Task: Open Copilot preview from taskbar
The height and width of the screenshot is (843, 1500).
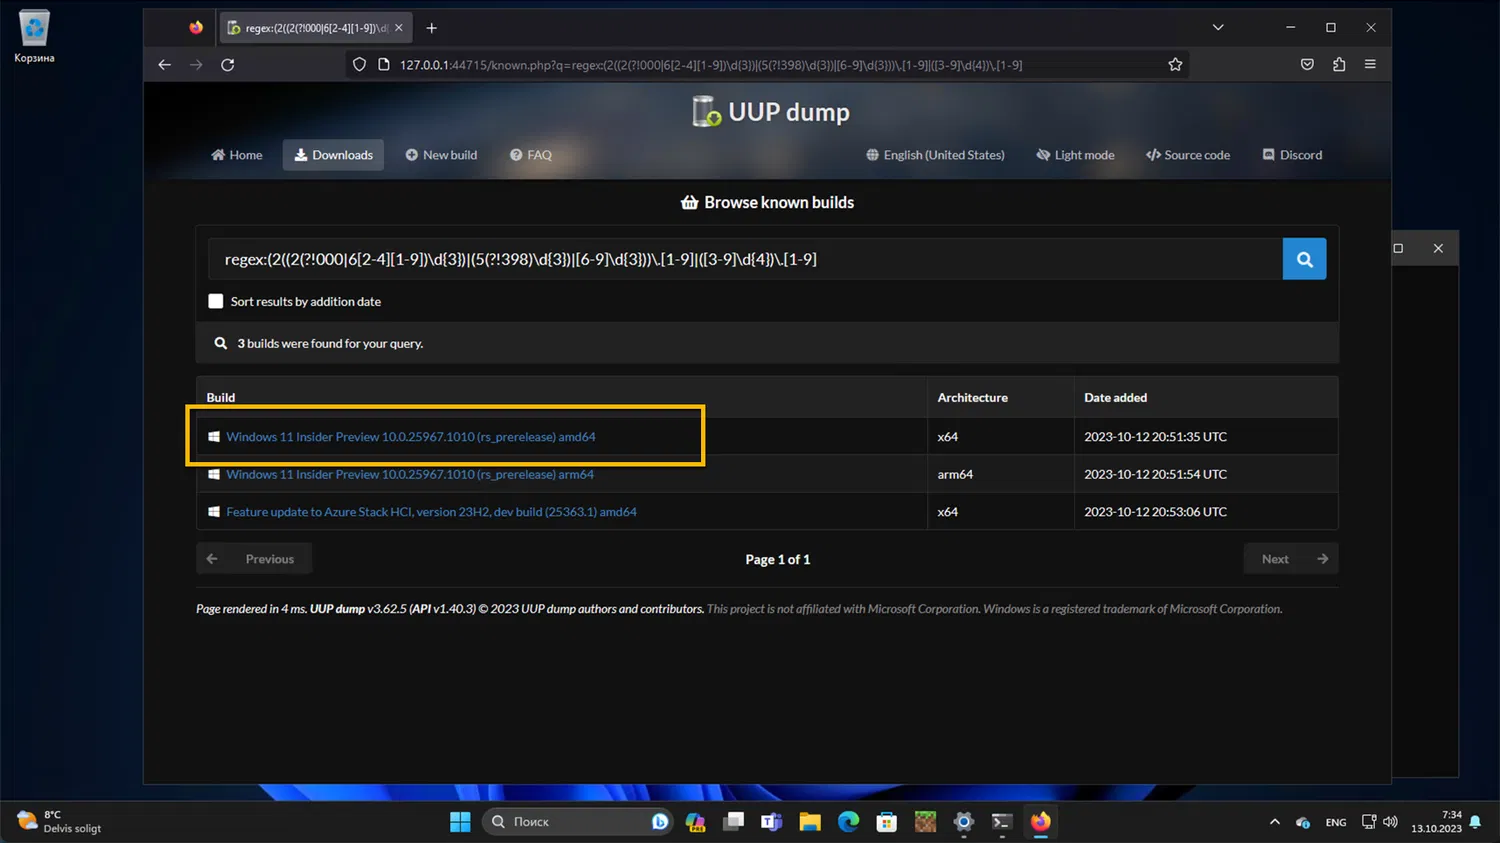Action: [x=695, y=822]
